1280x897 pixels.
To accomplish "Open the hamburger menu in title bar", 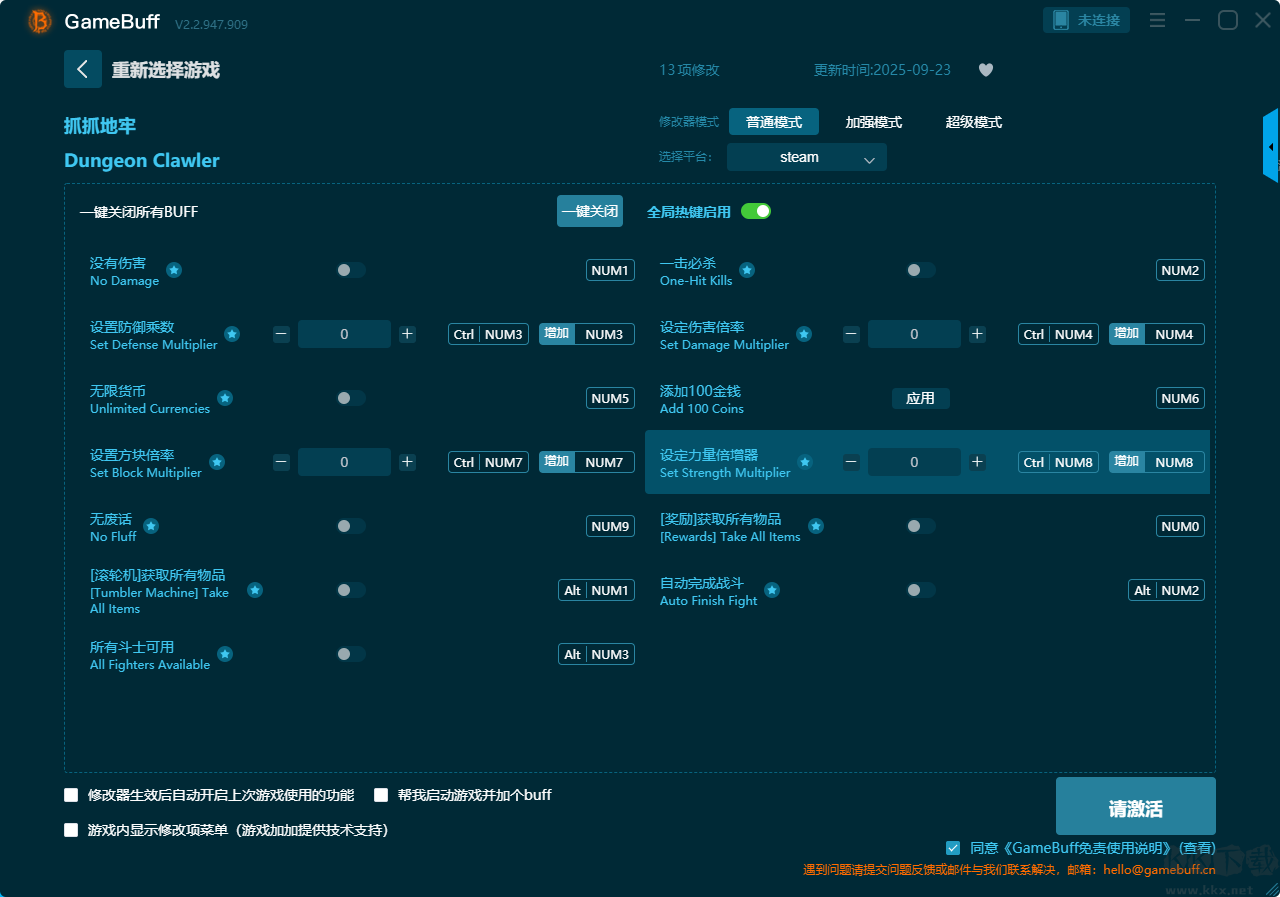I will (1157, 21).
